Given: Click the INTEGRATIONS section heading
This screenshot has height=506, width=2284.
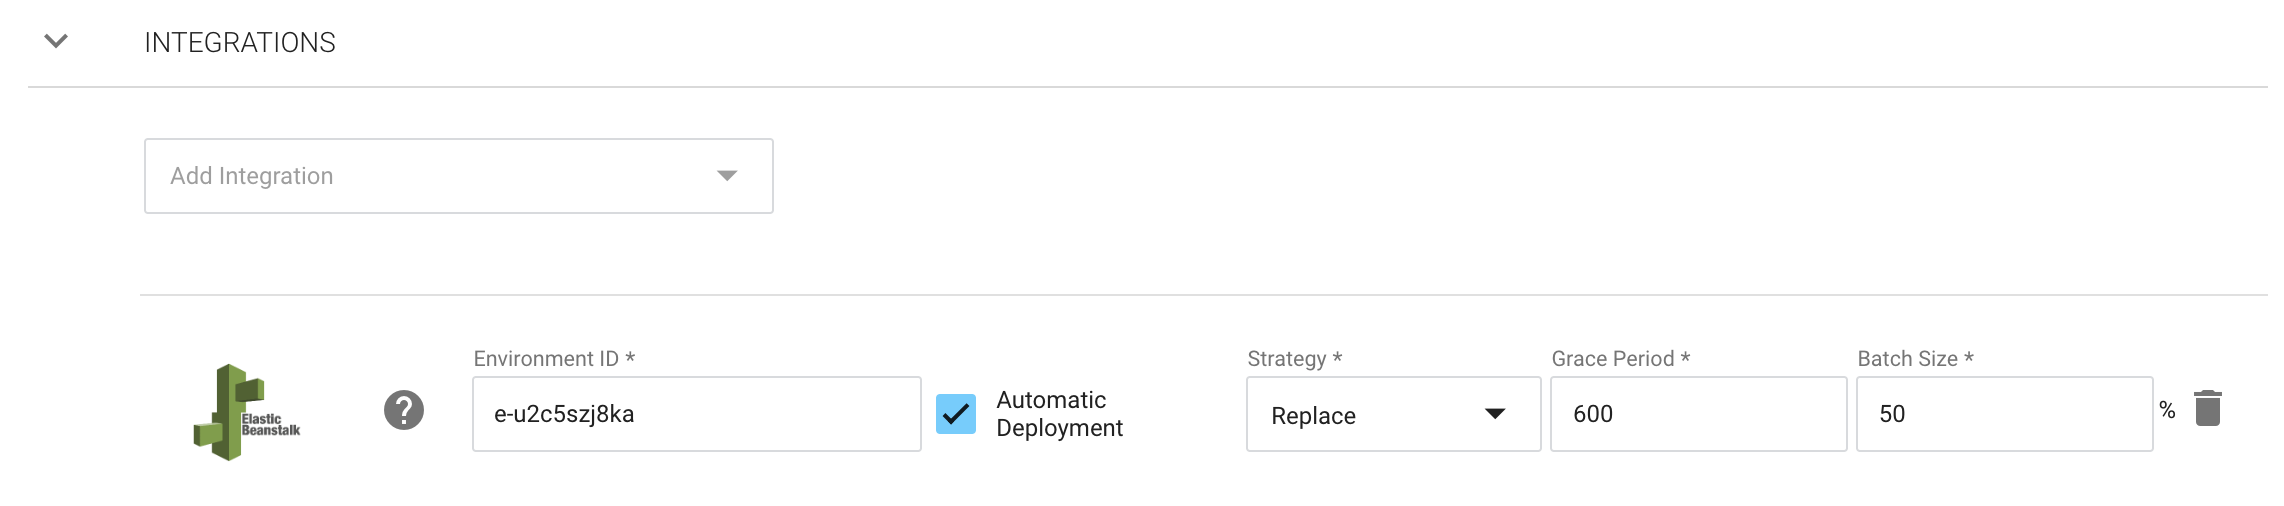Looking at the screenshot, I should 240,43.
